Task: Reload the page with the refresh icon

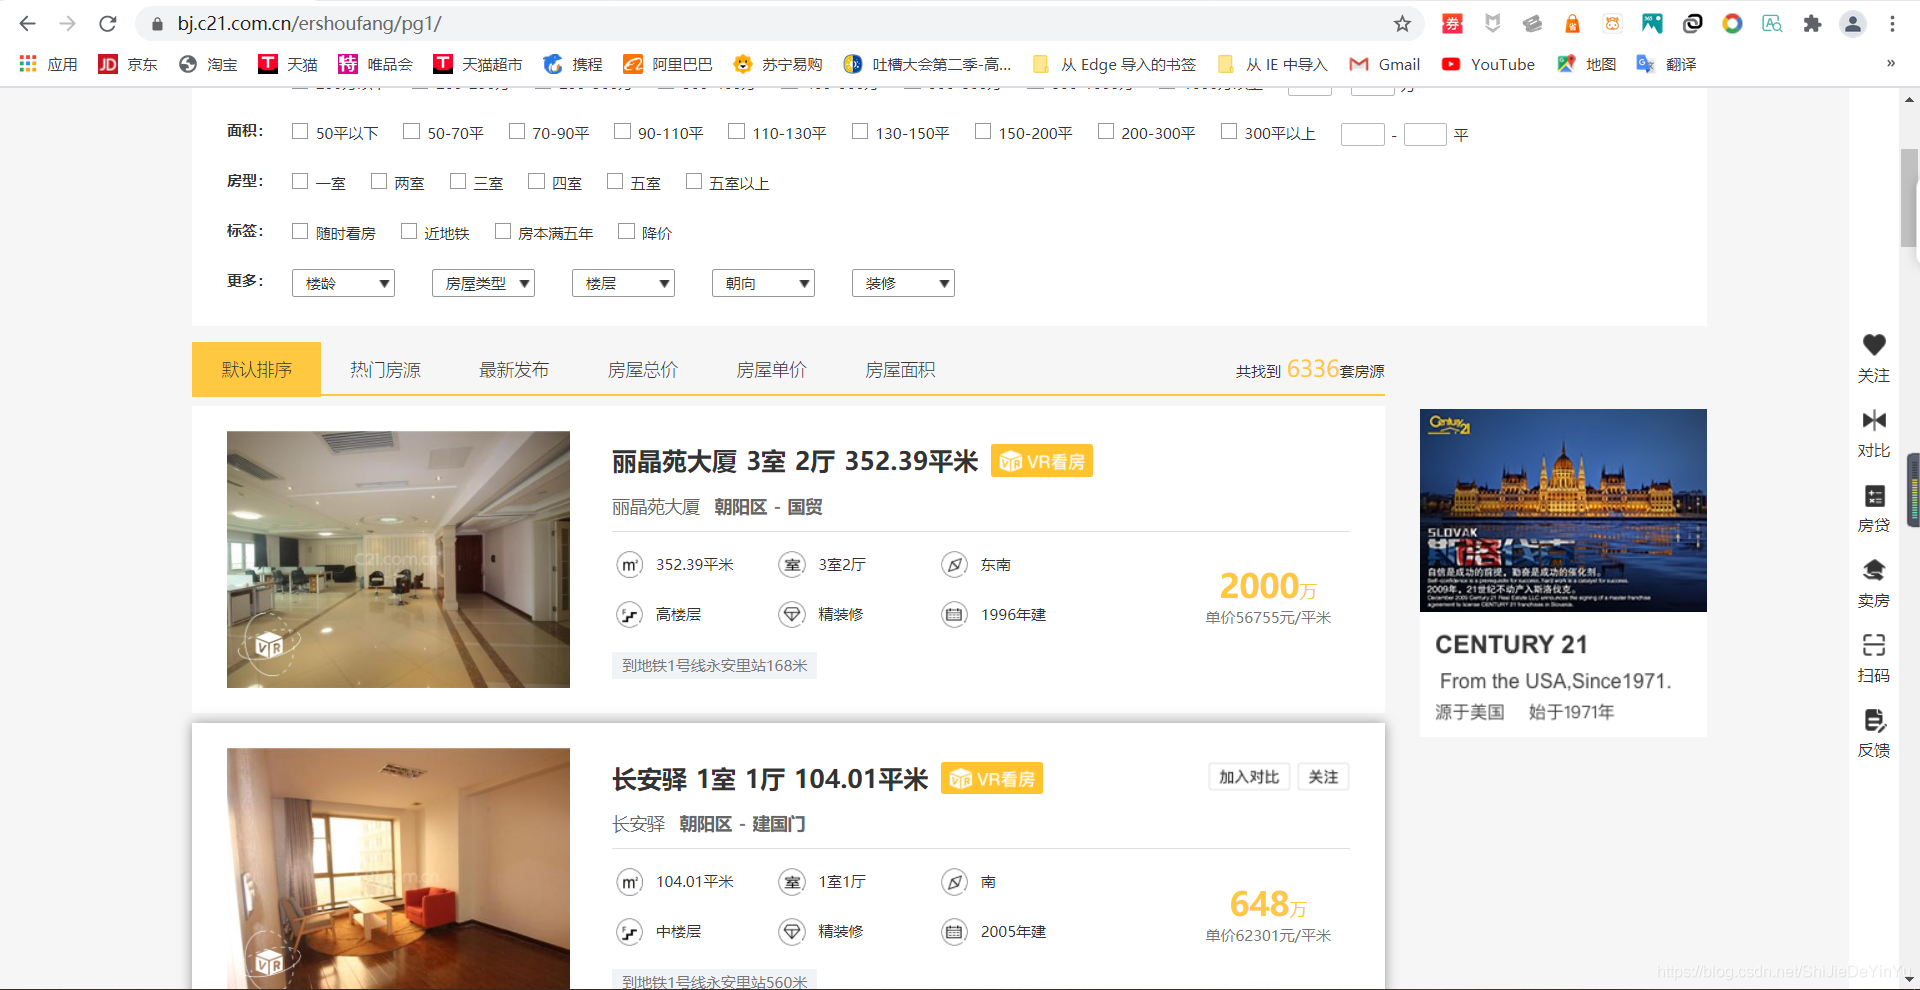Action: pos(108,23)
